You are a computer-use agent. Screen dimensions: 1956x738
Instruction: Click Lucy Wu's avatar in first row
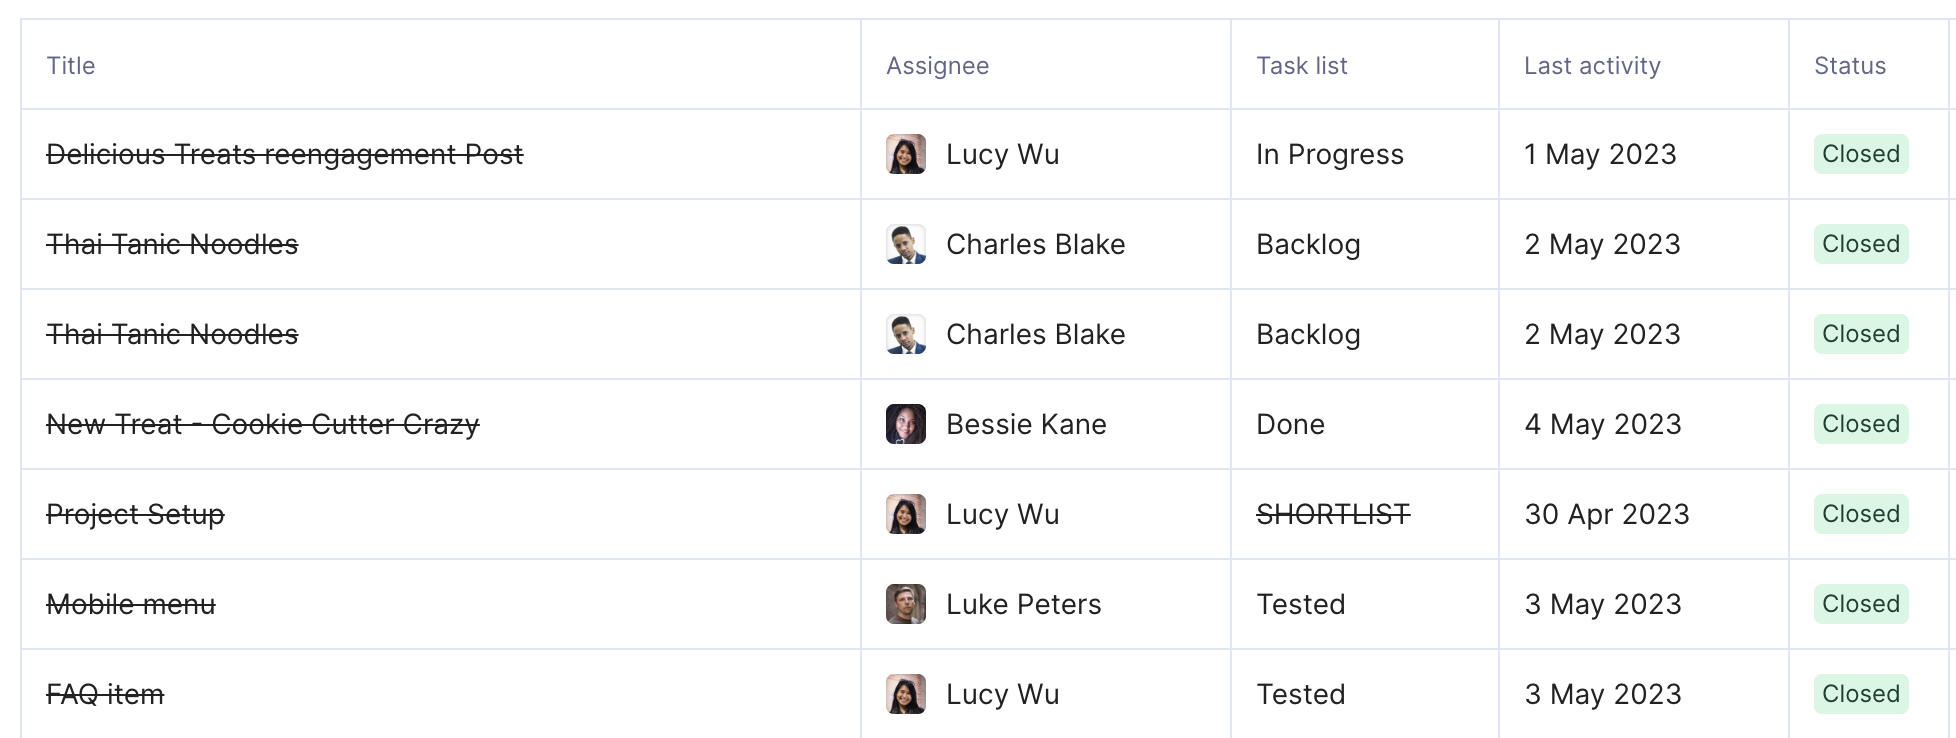tap(906, 154)
